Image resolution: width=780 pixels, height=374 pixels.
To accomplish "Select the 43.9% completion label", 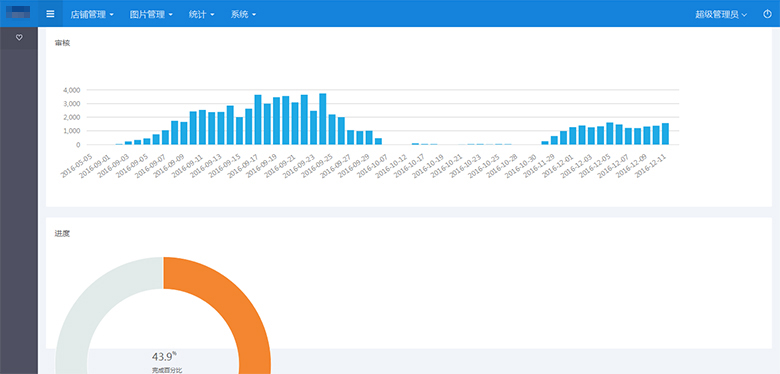I will tap(164, 356).
